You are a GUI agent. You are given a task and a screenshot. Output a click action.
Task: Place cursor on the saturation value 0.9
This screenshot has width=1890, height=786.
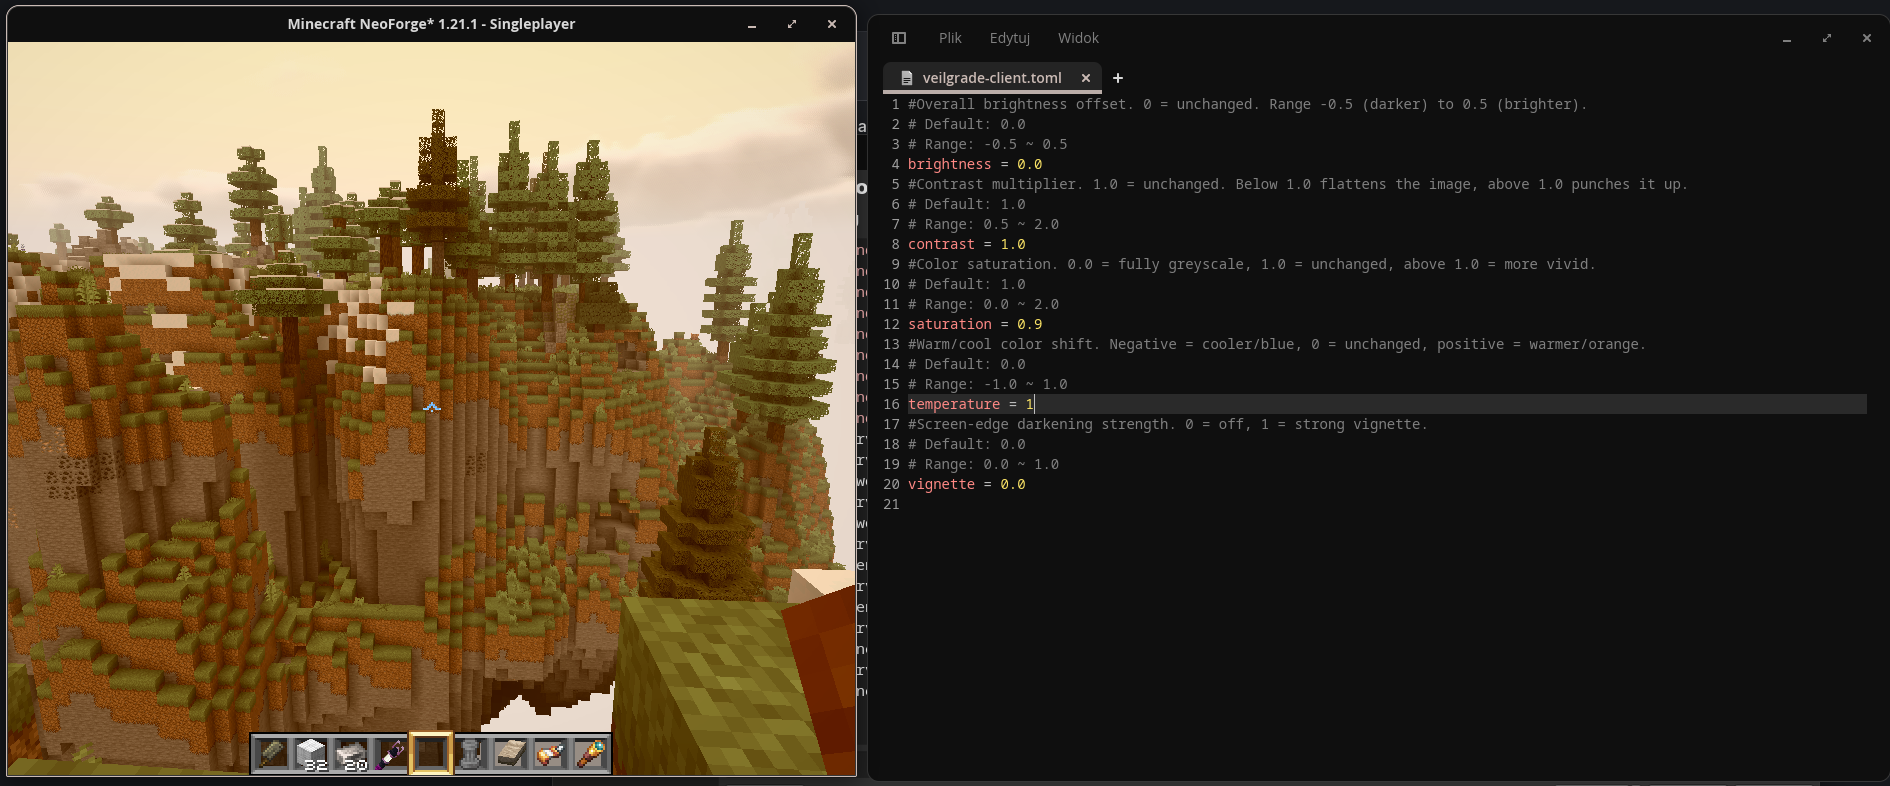(1030, 324)
